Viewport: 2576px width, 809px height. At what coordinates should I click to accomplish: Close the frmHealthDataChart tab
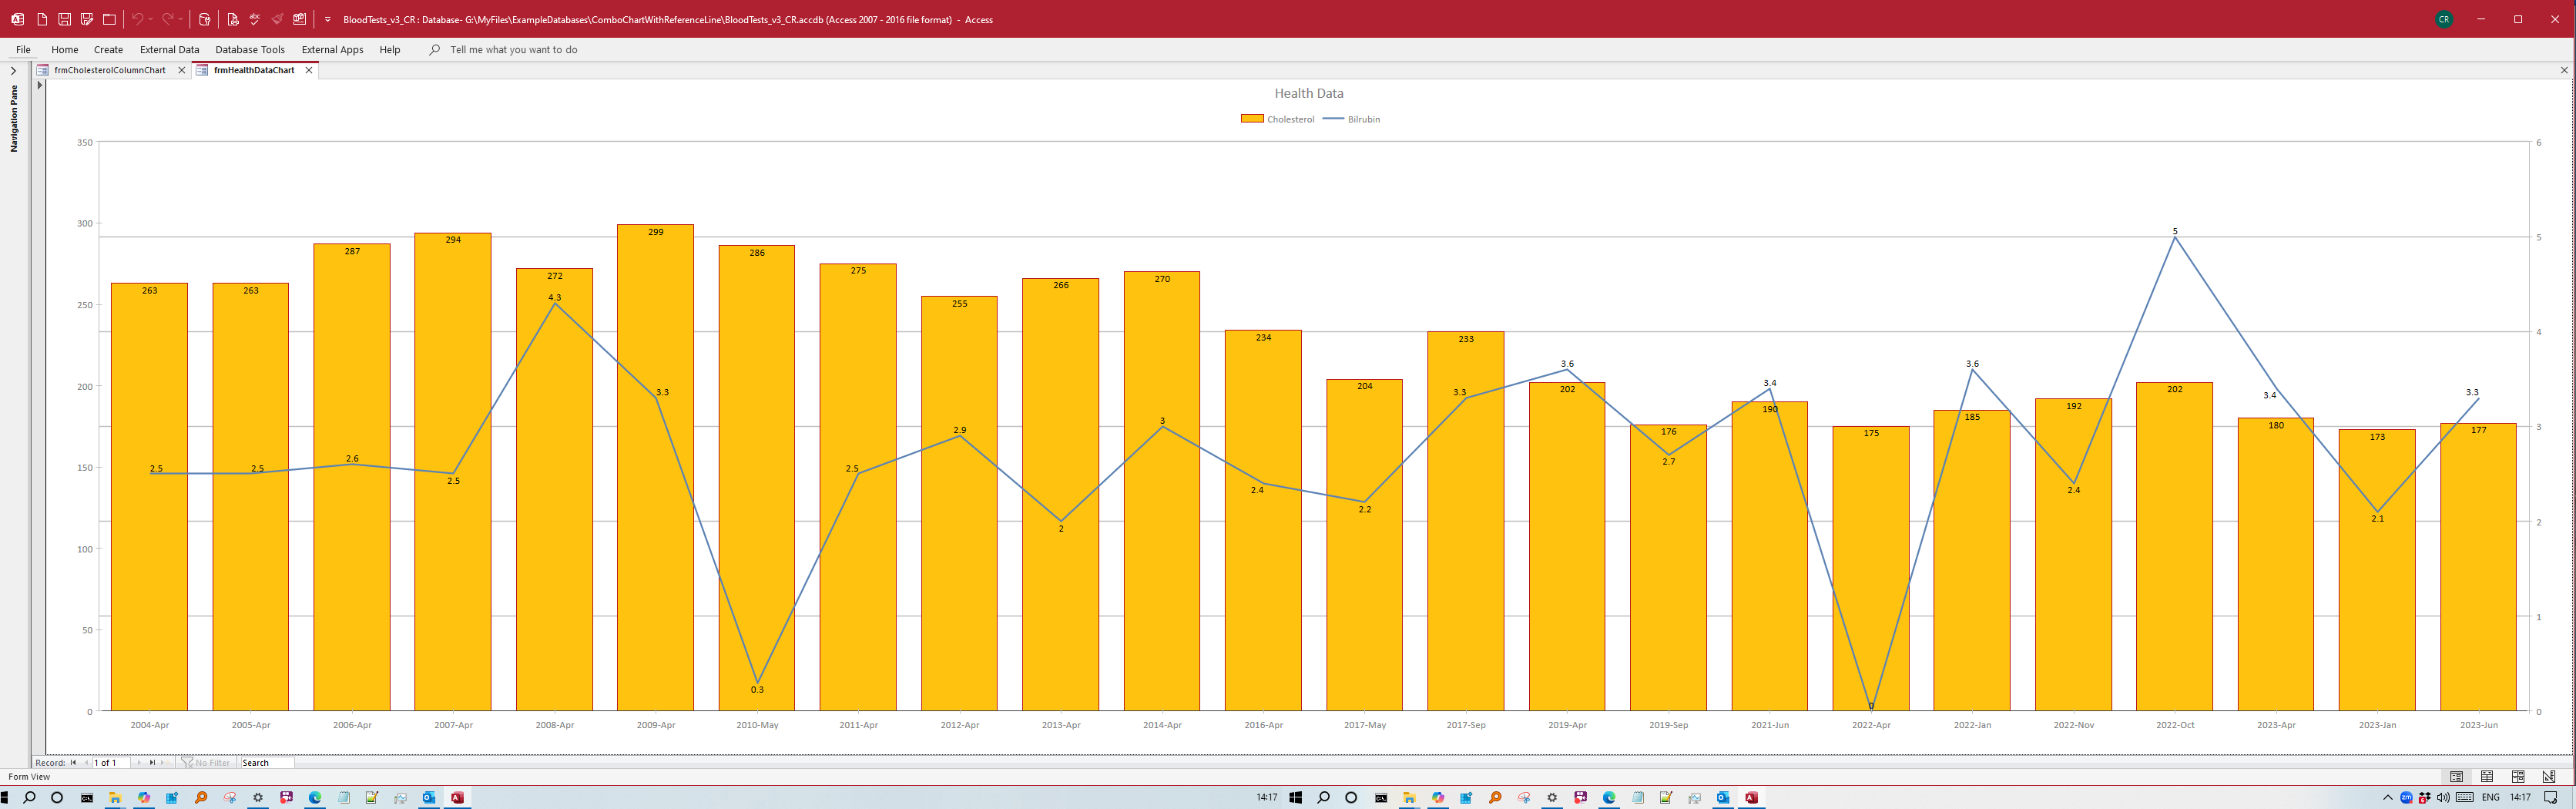click(x=309, y=70)
